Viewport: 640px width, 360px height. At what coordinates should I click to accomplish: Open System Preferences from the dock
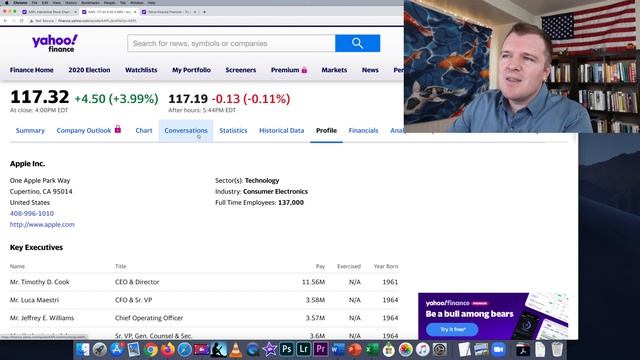(x=440, y=350)
